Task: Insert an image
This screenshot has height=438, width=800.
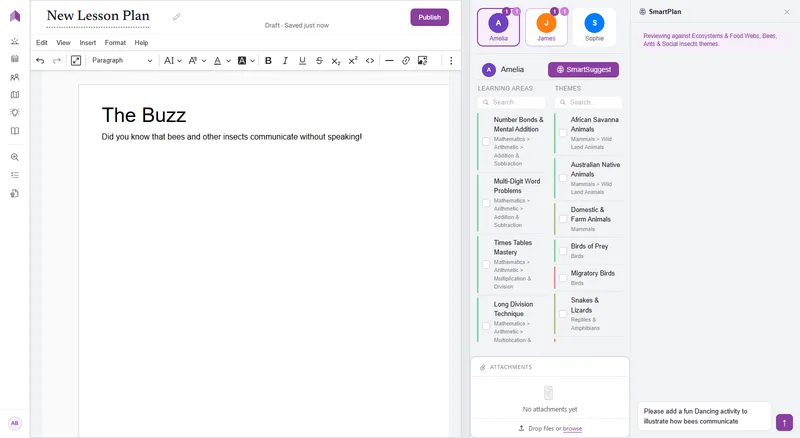Action: click(422, 61)
